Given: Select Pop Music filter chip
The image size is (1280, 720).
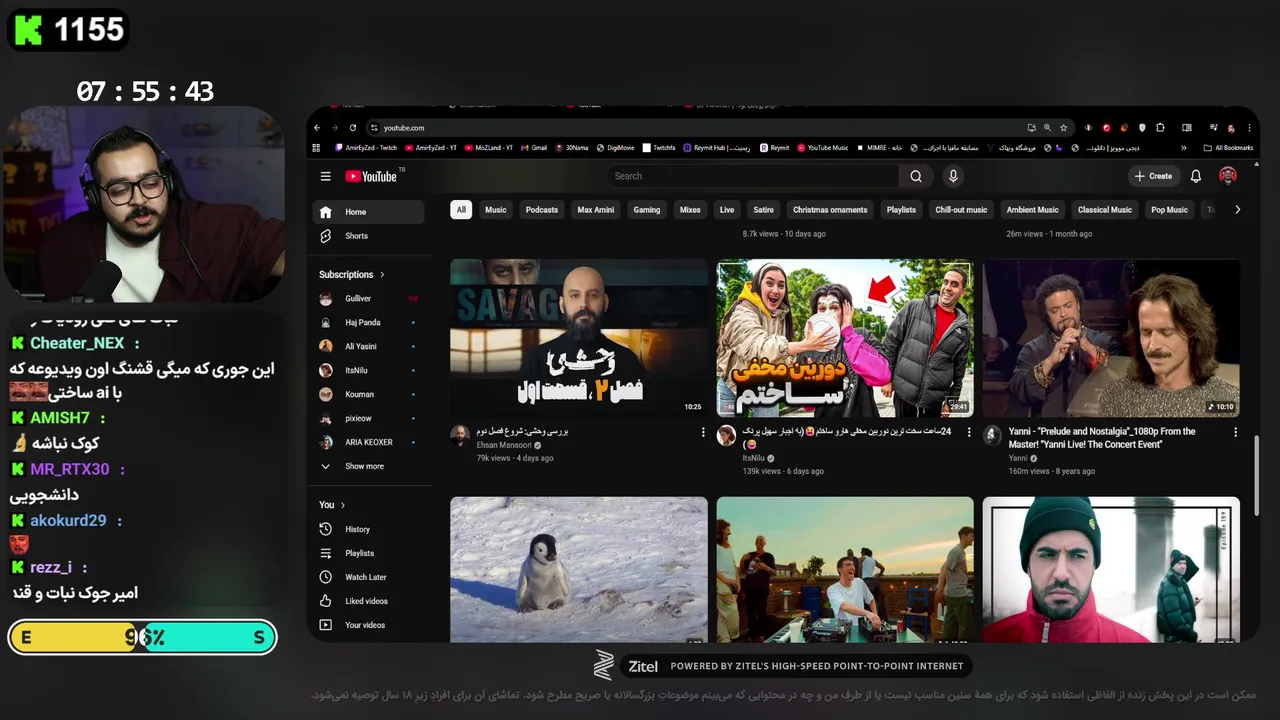Looking at the screenshot, I should pyautogui.click(x=1169, y=210).
